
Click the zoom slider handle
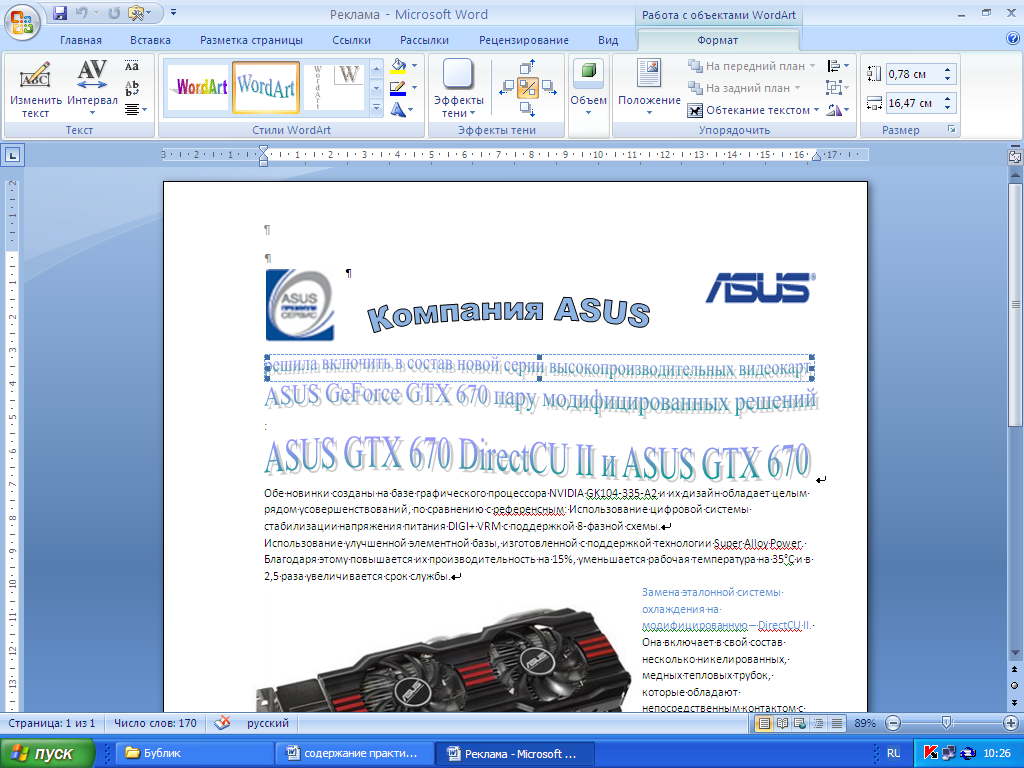[x=946, y=723]
